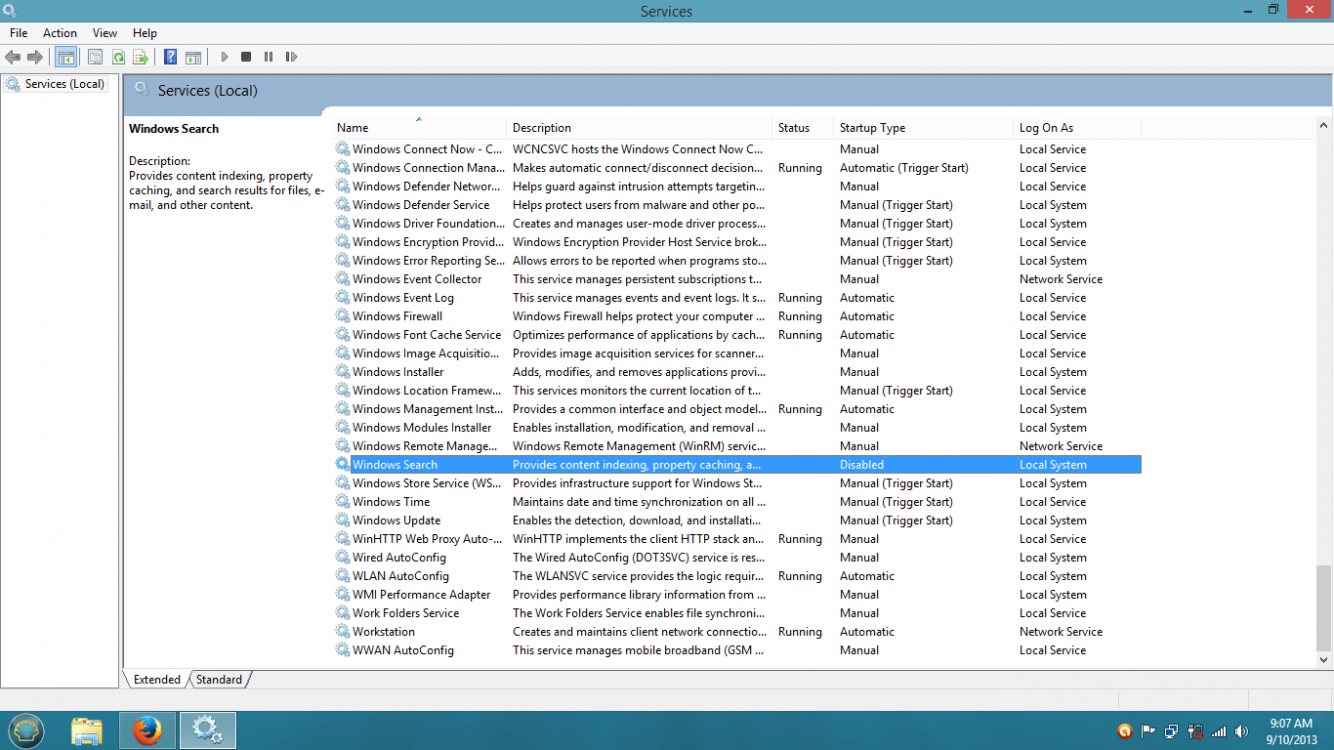Click the Export List toolbar icon
Screen dimensions: 1334x750
click(x=141, y=57)
